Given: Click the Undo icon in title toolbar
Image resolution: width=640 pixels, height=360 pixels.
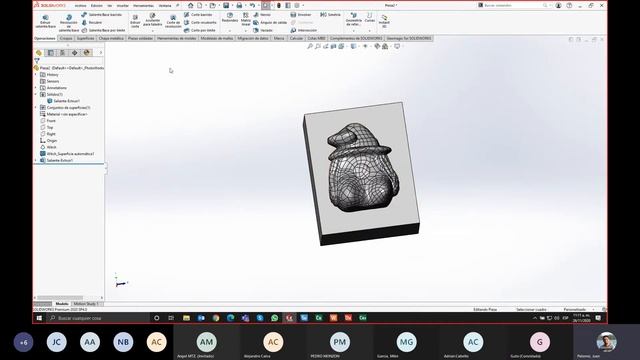Looking at the screenshot, I should pos(252,5).
